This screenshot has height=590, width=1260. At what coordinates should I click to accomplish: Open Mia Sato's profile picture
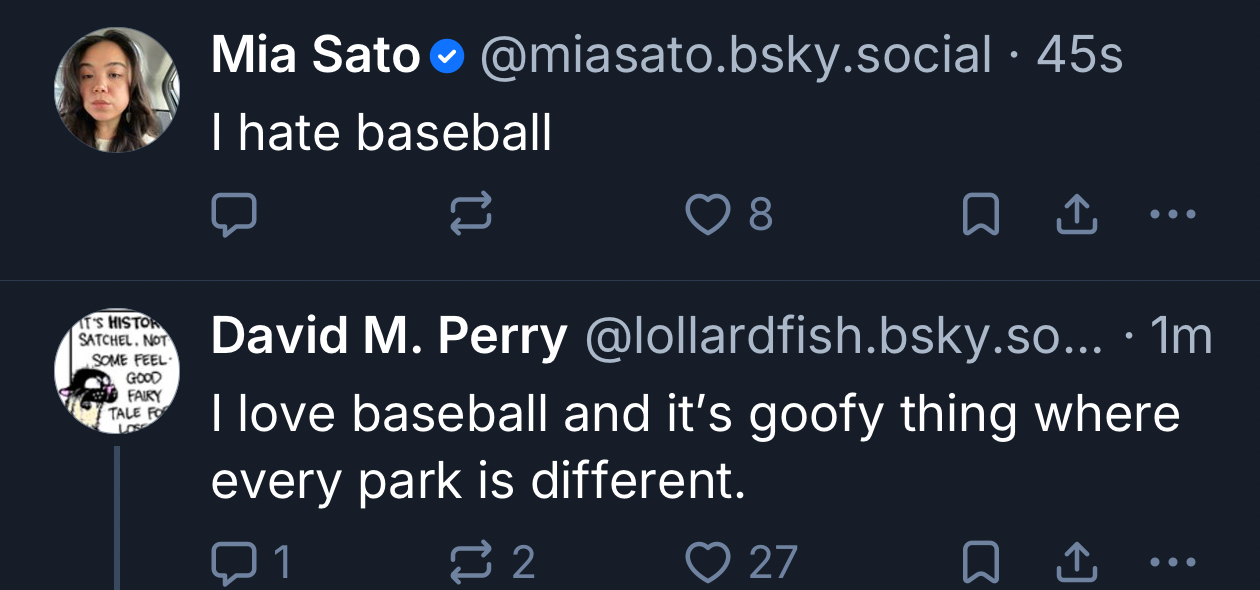point(117,90)
